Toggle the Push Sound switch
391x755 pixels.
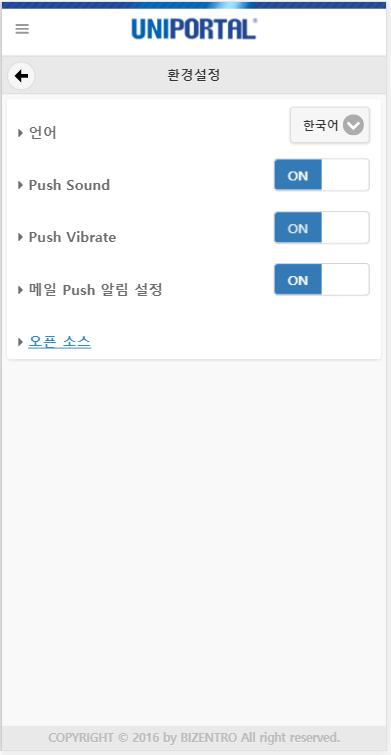point(322,175)
